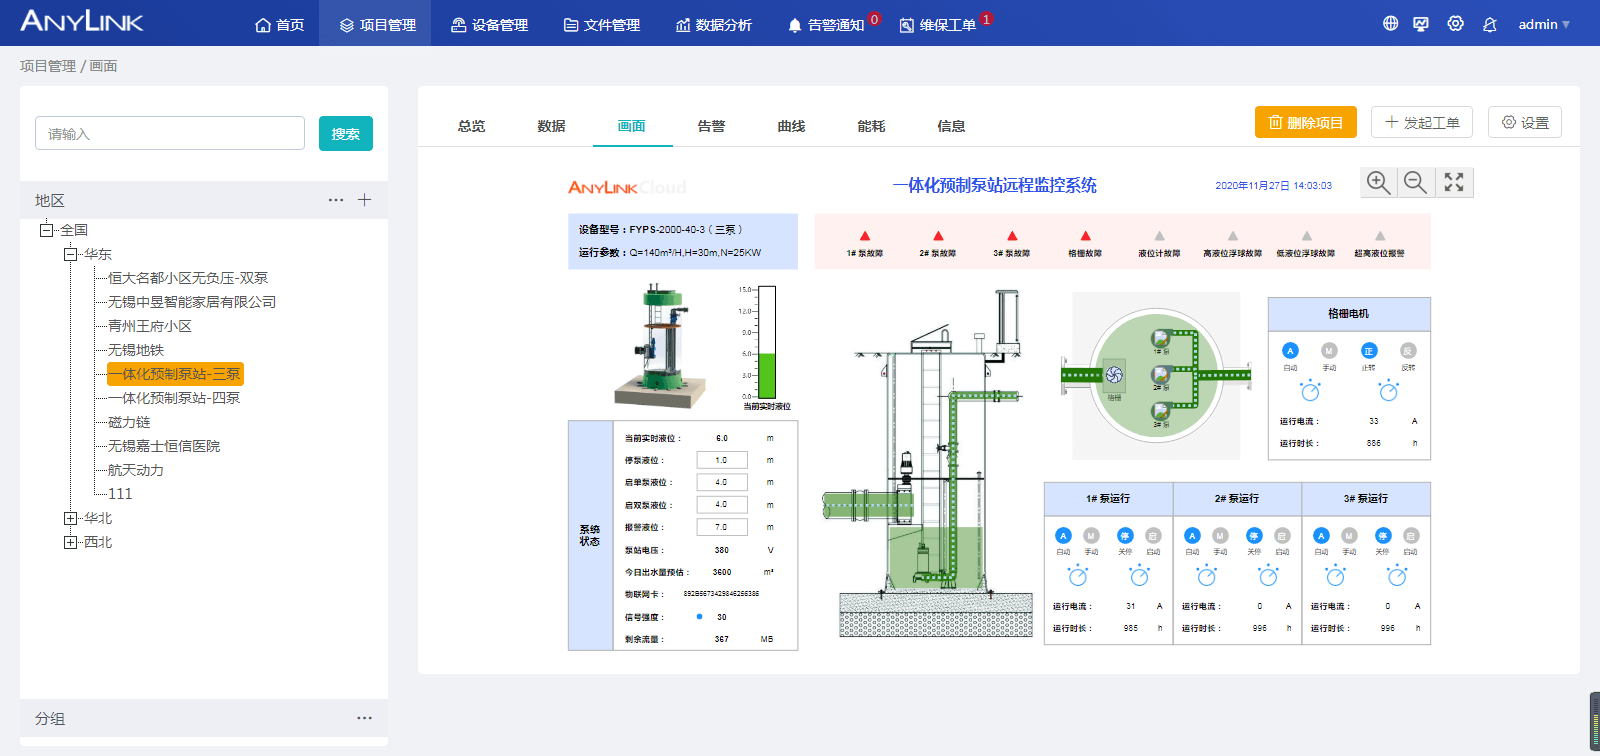Image resolution: width=1600 pixels, height=756 pixels.
Task: Expand the 西北 tree node
Action: coord(70,542)
